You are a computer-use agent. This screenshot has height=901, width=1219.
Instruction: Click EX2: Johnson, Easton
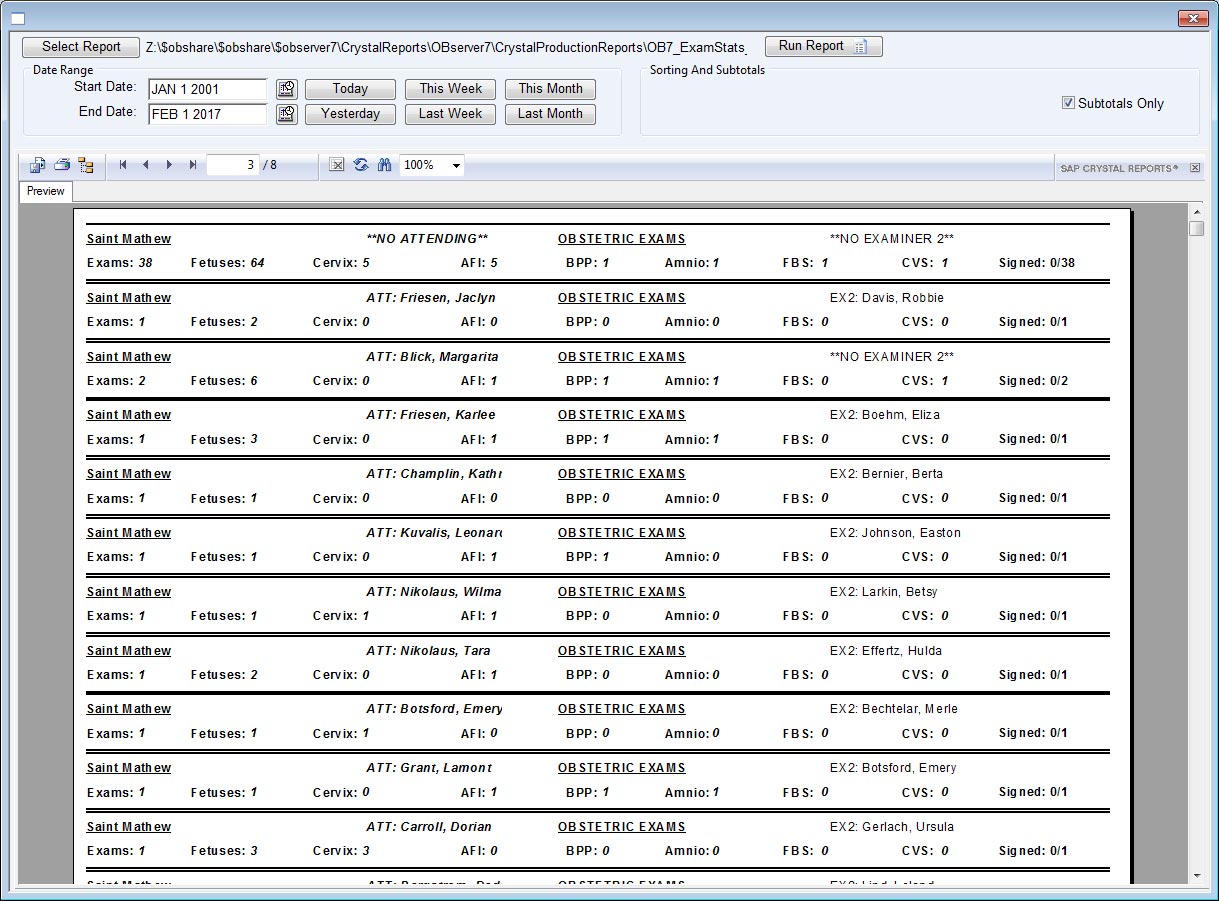tap(895, 533)
